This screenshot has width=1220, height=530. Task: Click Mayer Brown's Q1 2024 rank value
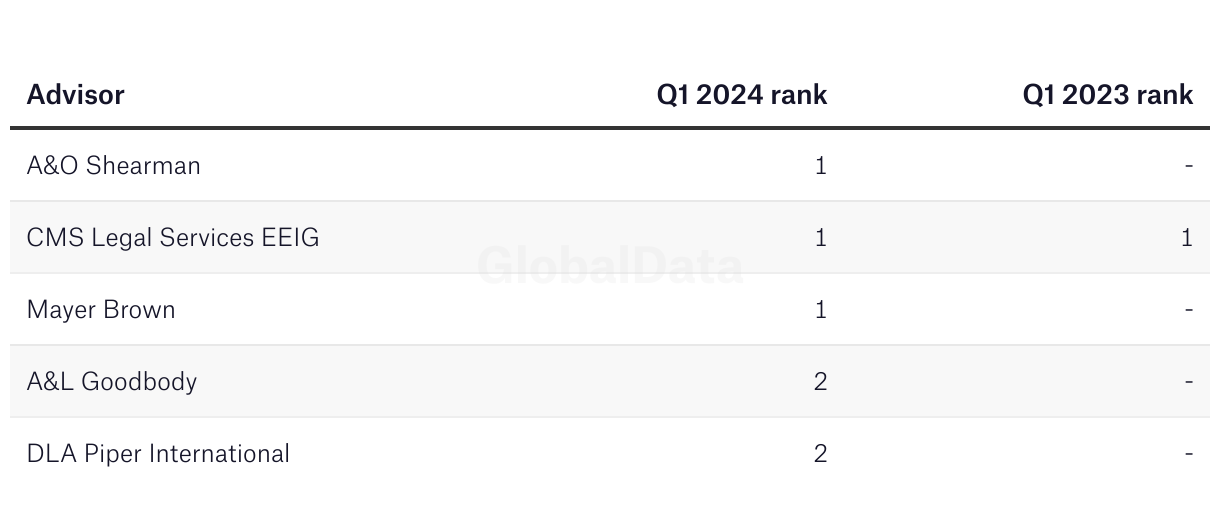point(821,310)
